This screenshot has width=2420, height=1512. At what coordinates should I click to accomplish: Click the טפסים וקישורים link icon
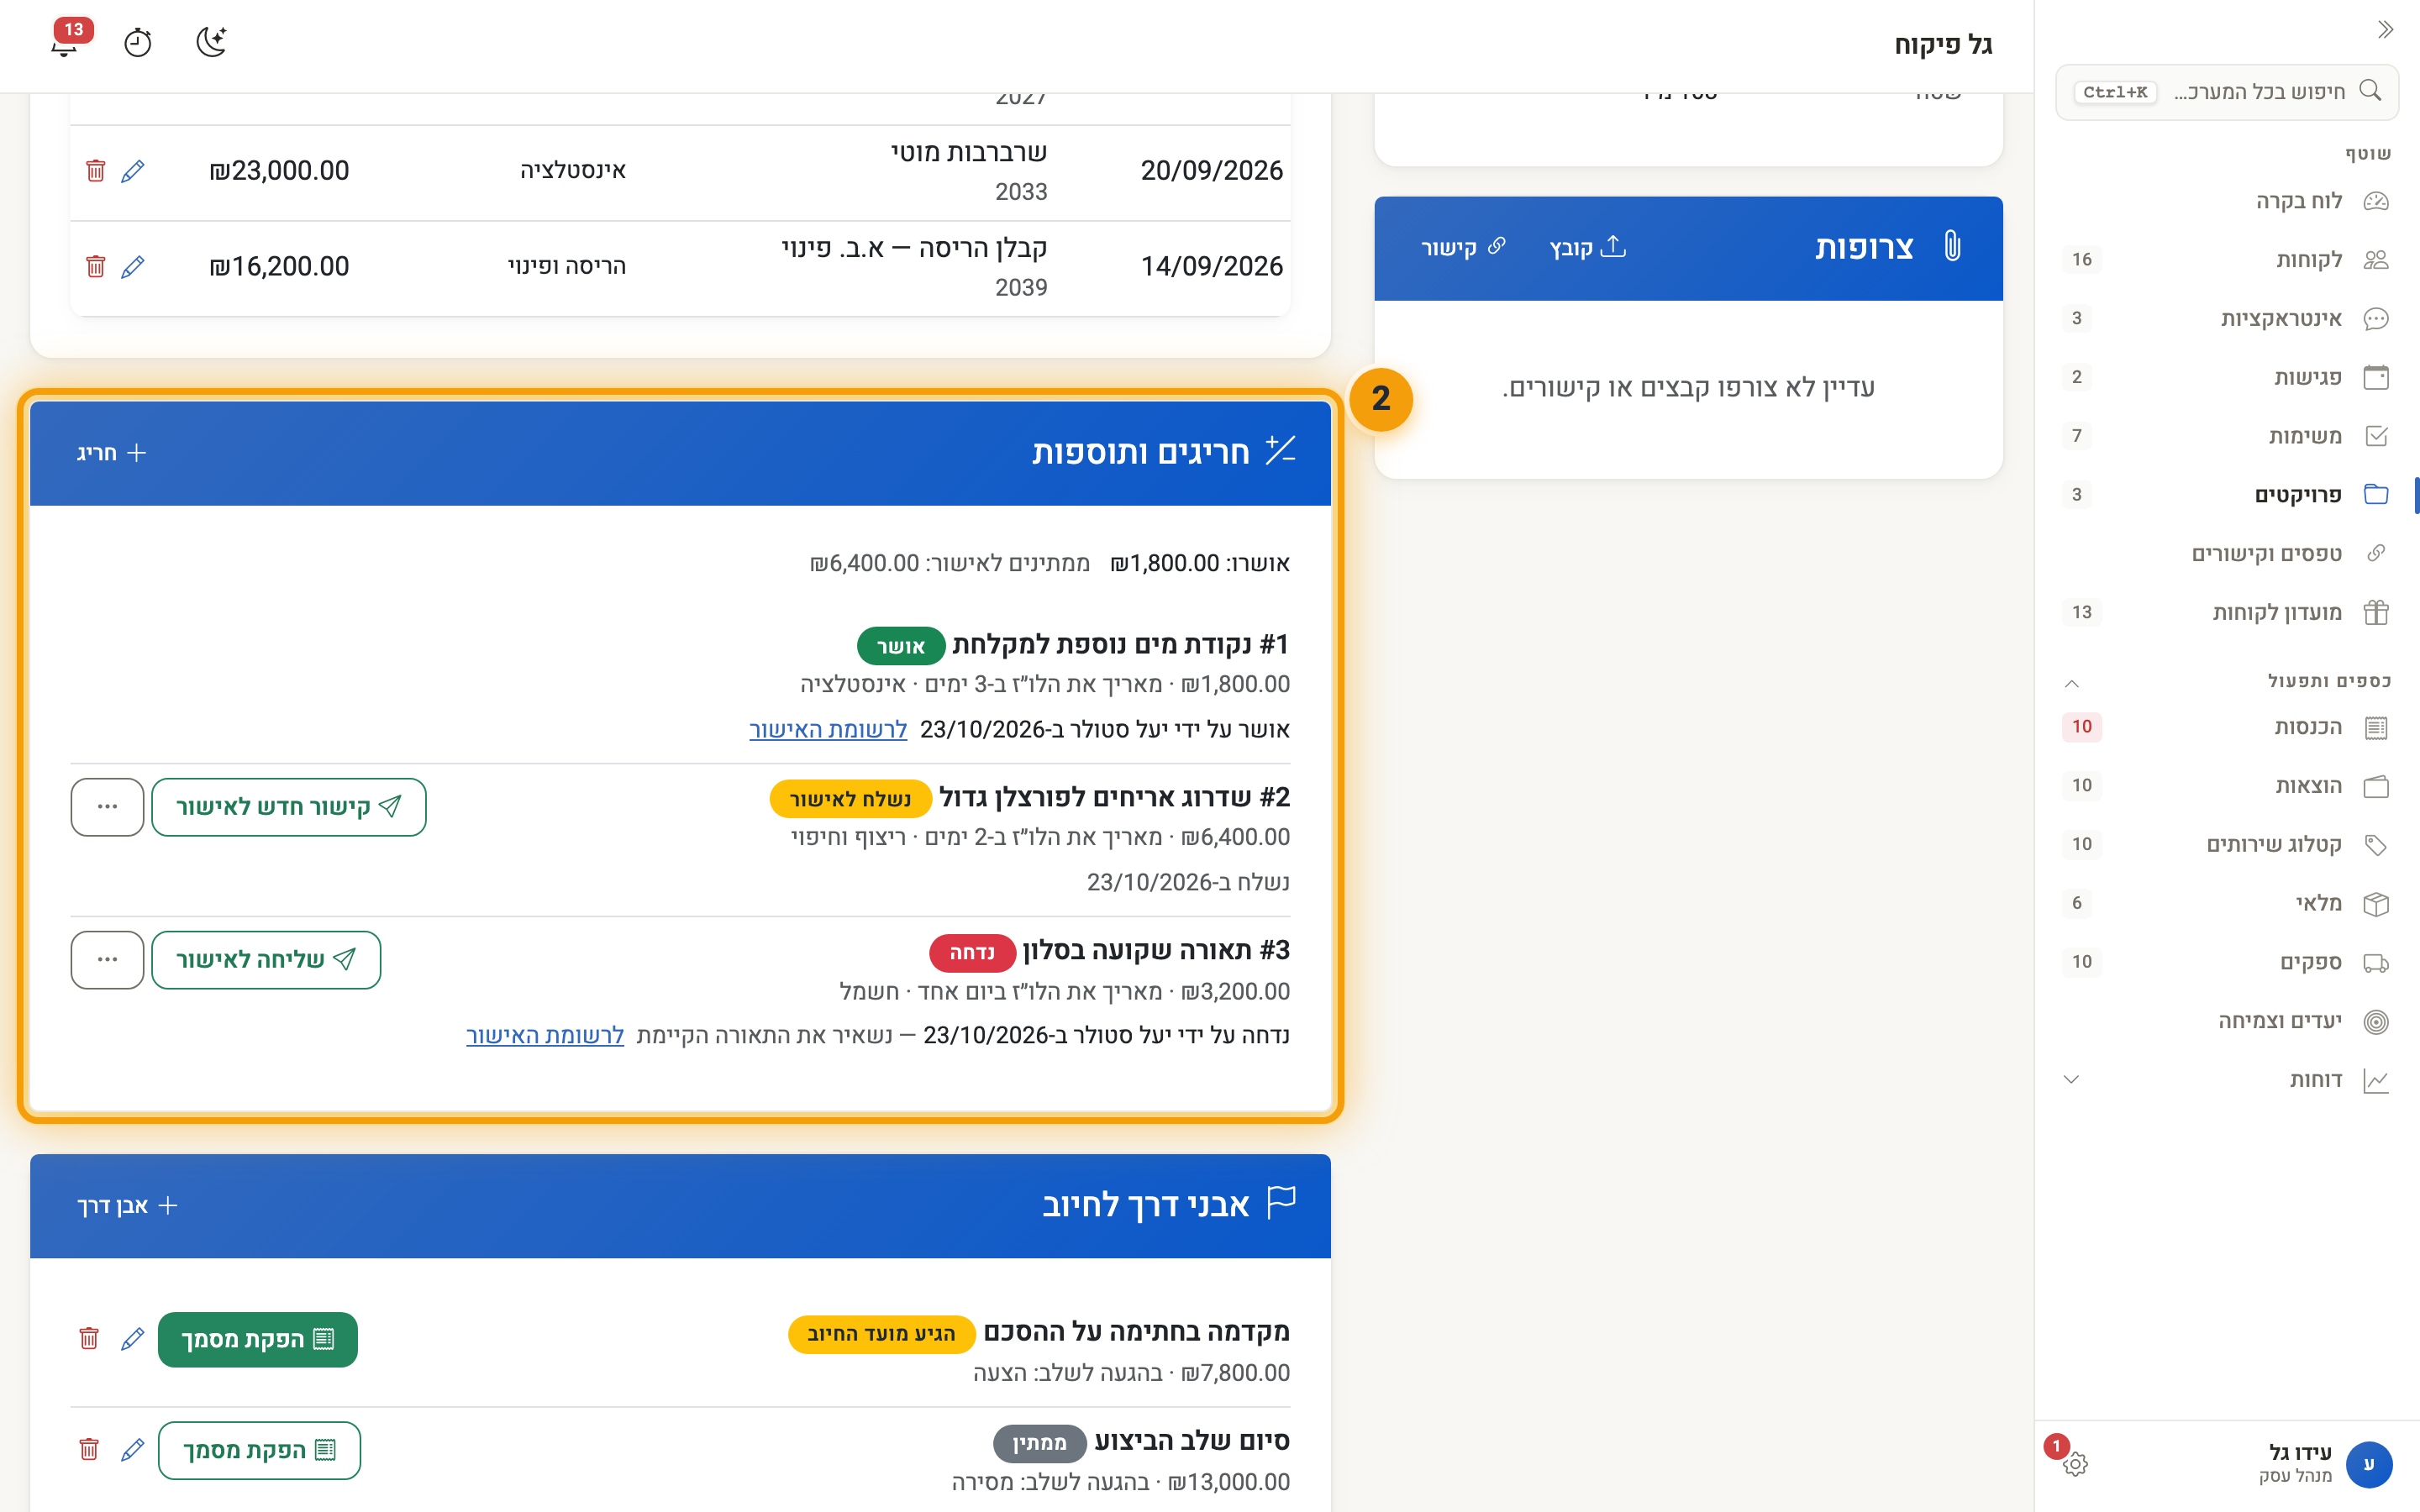coord(2376,554)
